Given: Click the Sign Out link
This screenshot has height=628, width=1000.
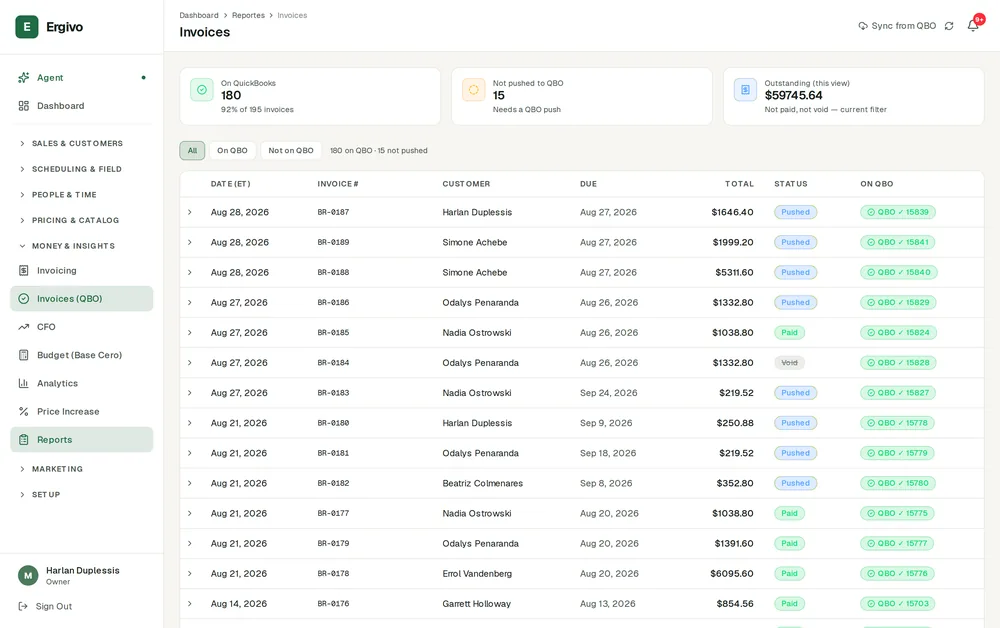Looking at the screenshot, I should (x=45, y=606).
